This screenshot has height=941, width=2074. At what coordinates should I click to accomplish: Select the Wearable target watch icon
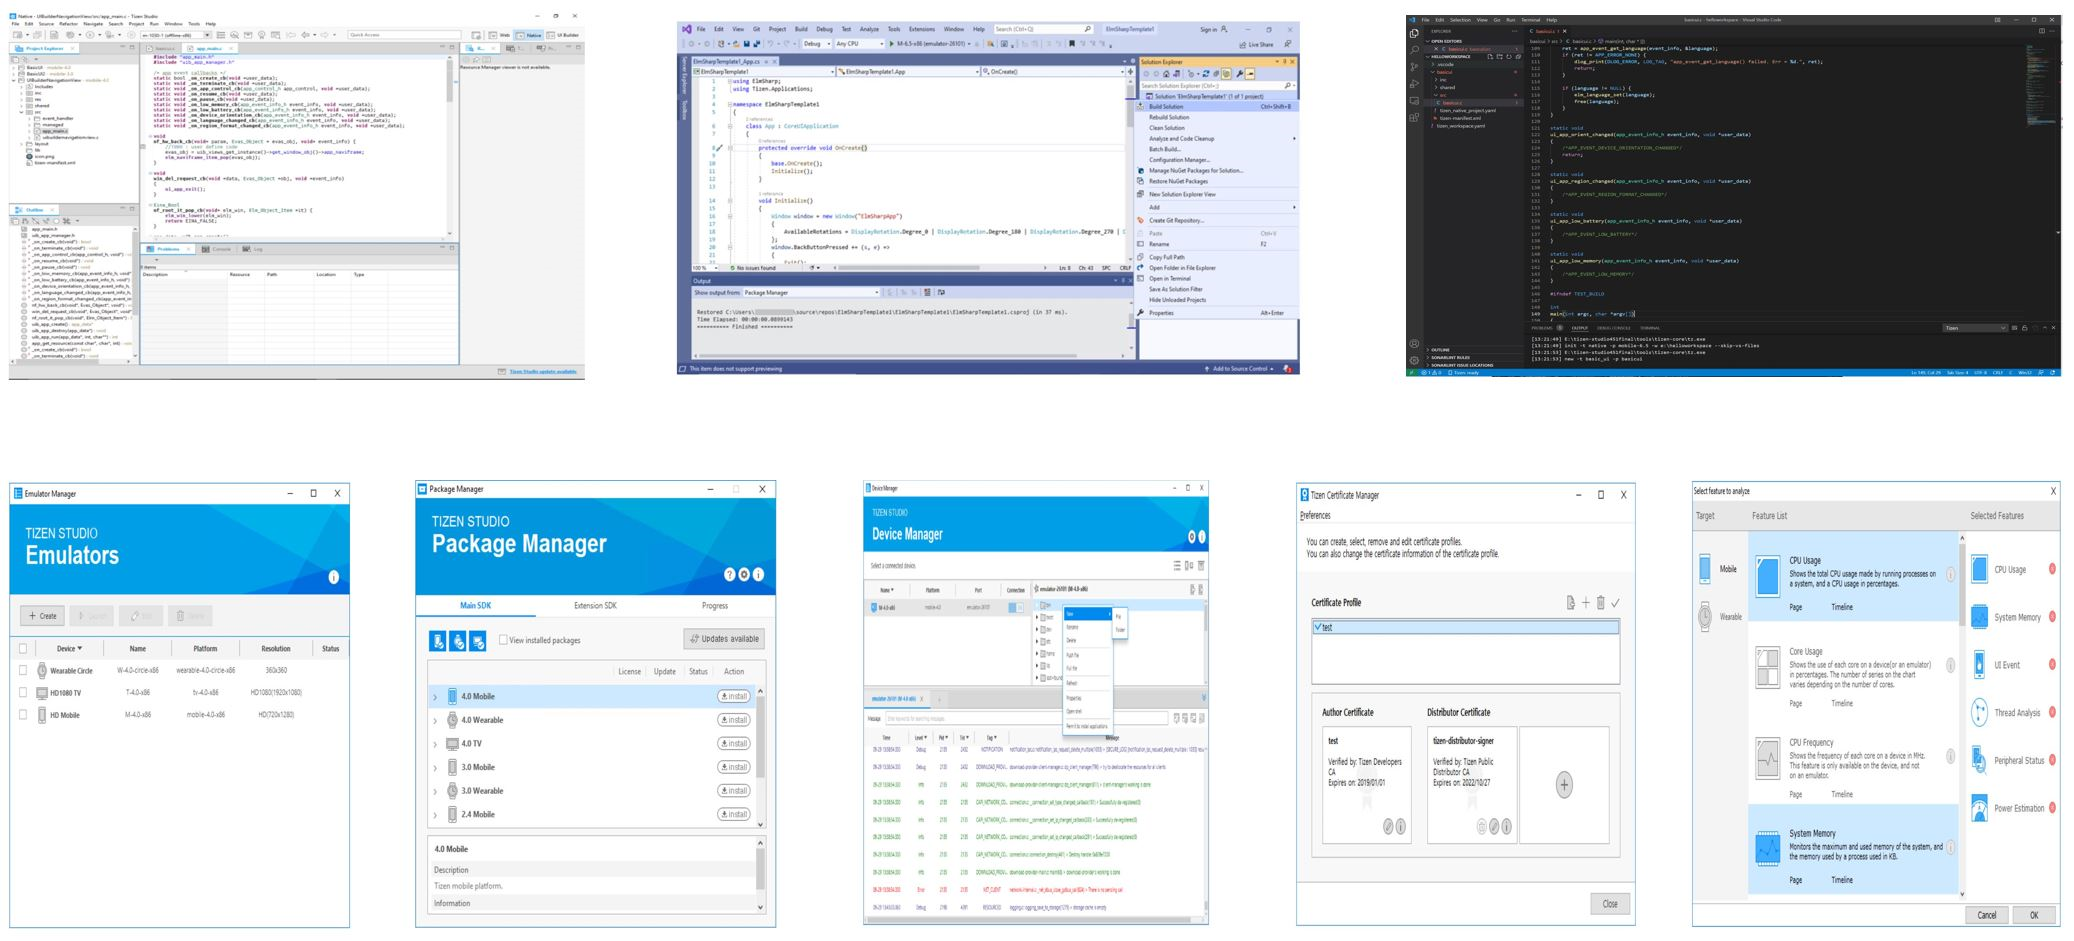[x=1705, y=617]
